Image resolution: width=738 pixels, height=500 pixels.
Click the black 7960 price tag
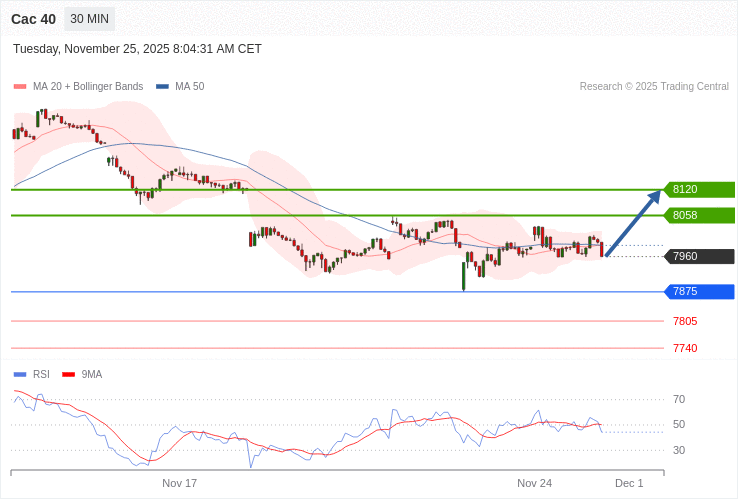(x=699, y=256)
